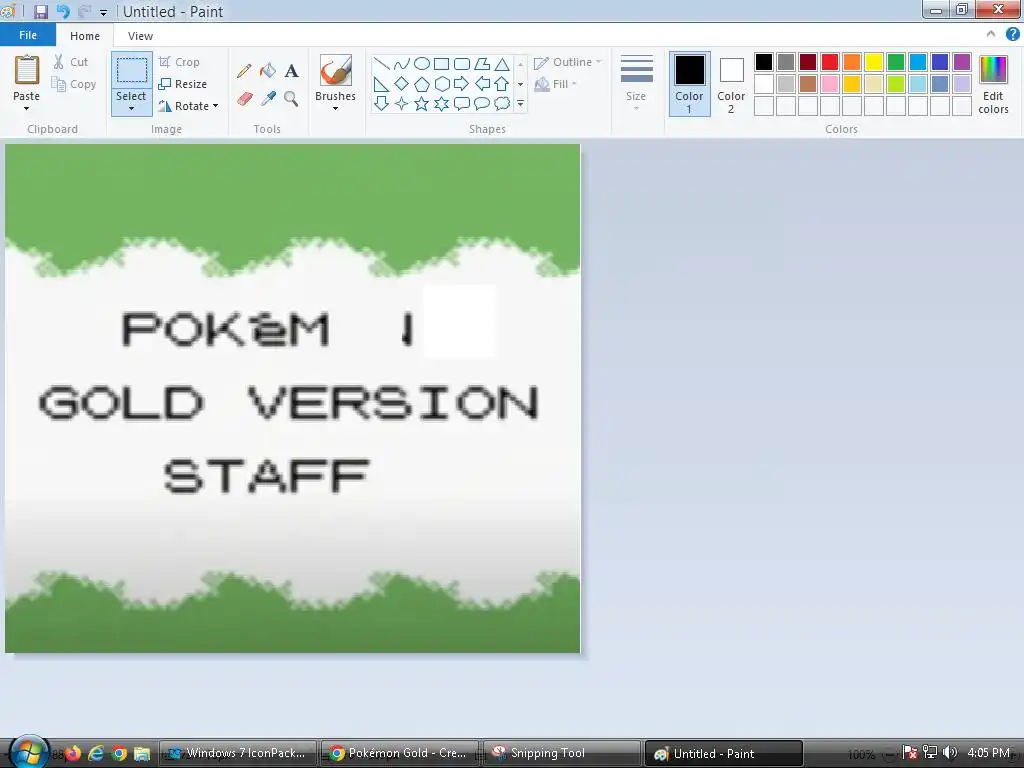
Task: Select the Magnifier tool
Action: 291,99
